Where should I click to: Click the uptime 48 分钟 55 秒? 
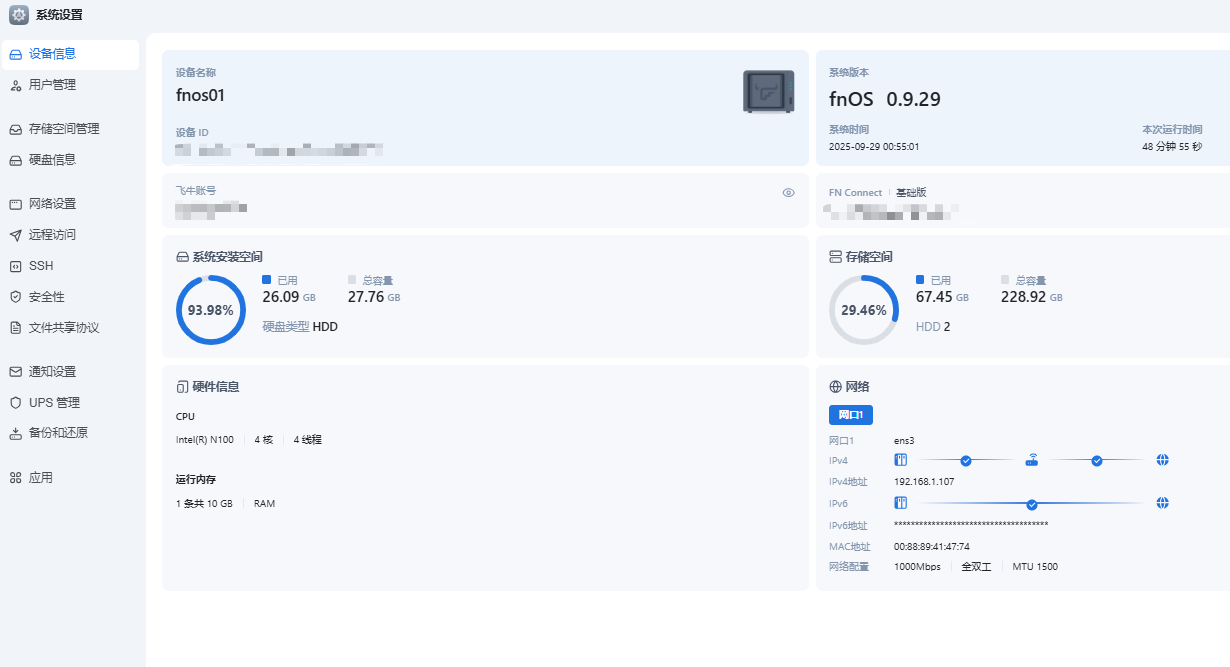pyautogui.click(x=1172, y=146)
